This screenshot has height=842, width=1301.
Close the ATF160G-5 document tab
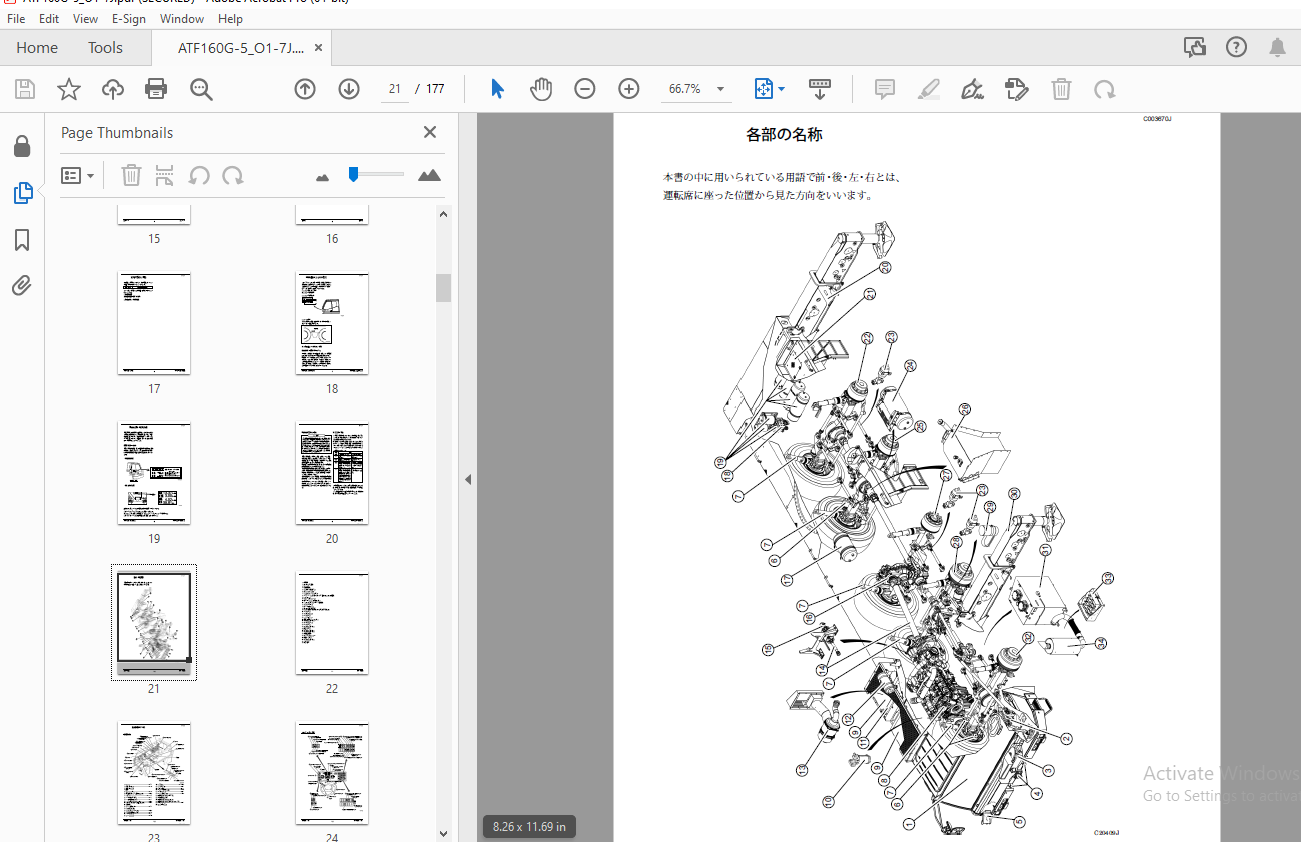click(x=318, y=47)
